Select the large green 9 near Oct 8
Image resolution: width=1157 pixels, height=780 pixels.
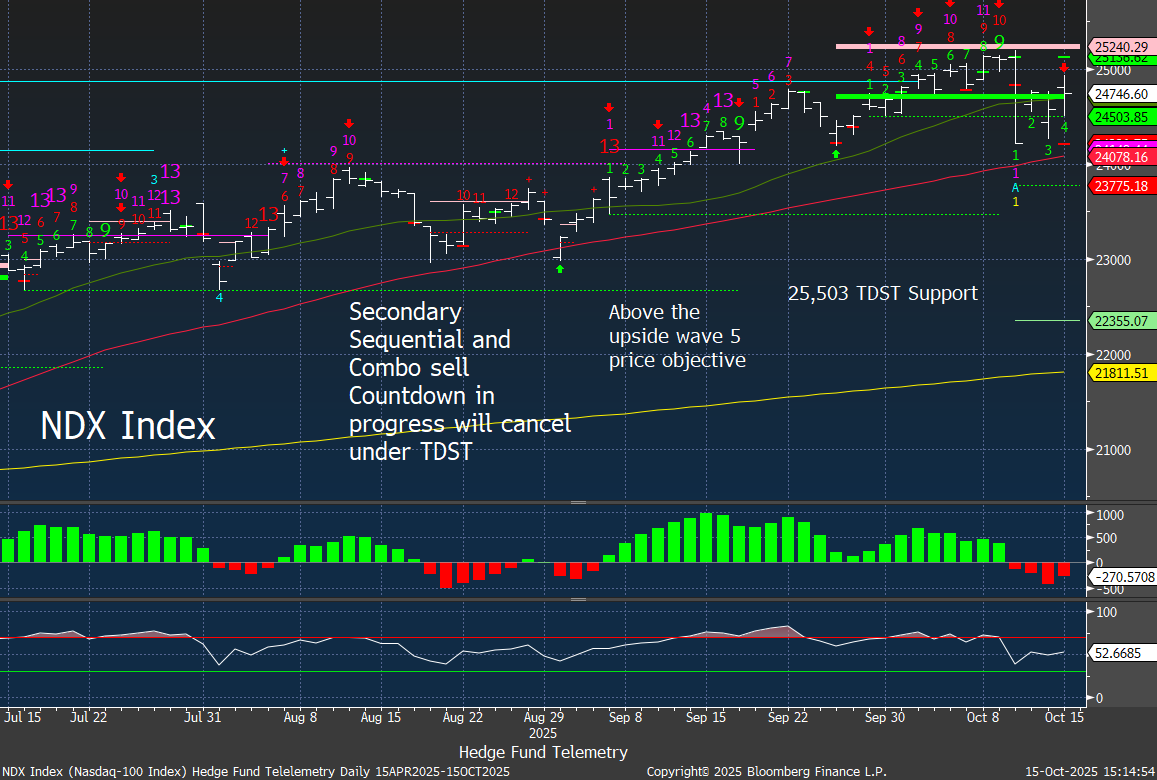pyautogui.click(x=998, y=42)
